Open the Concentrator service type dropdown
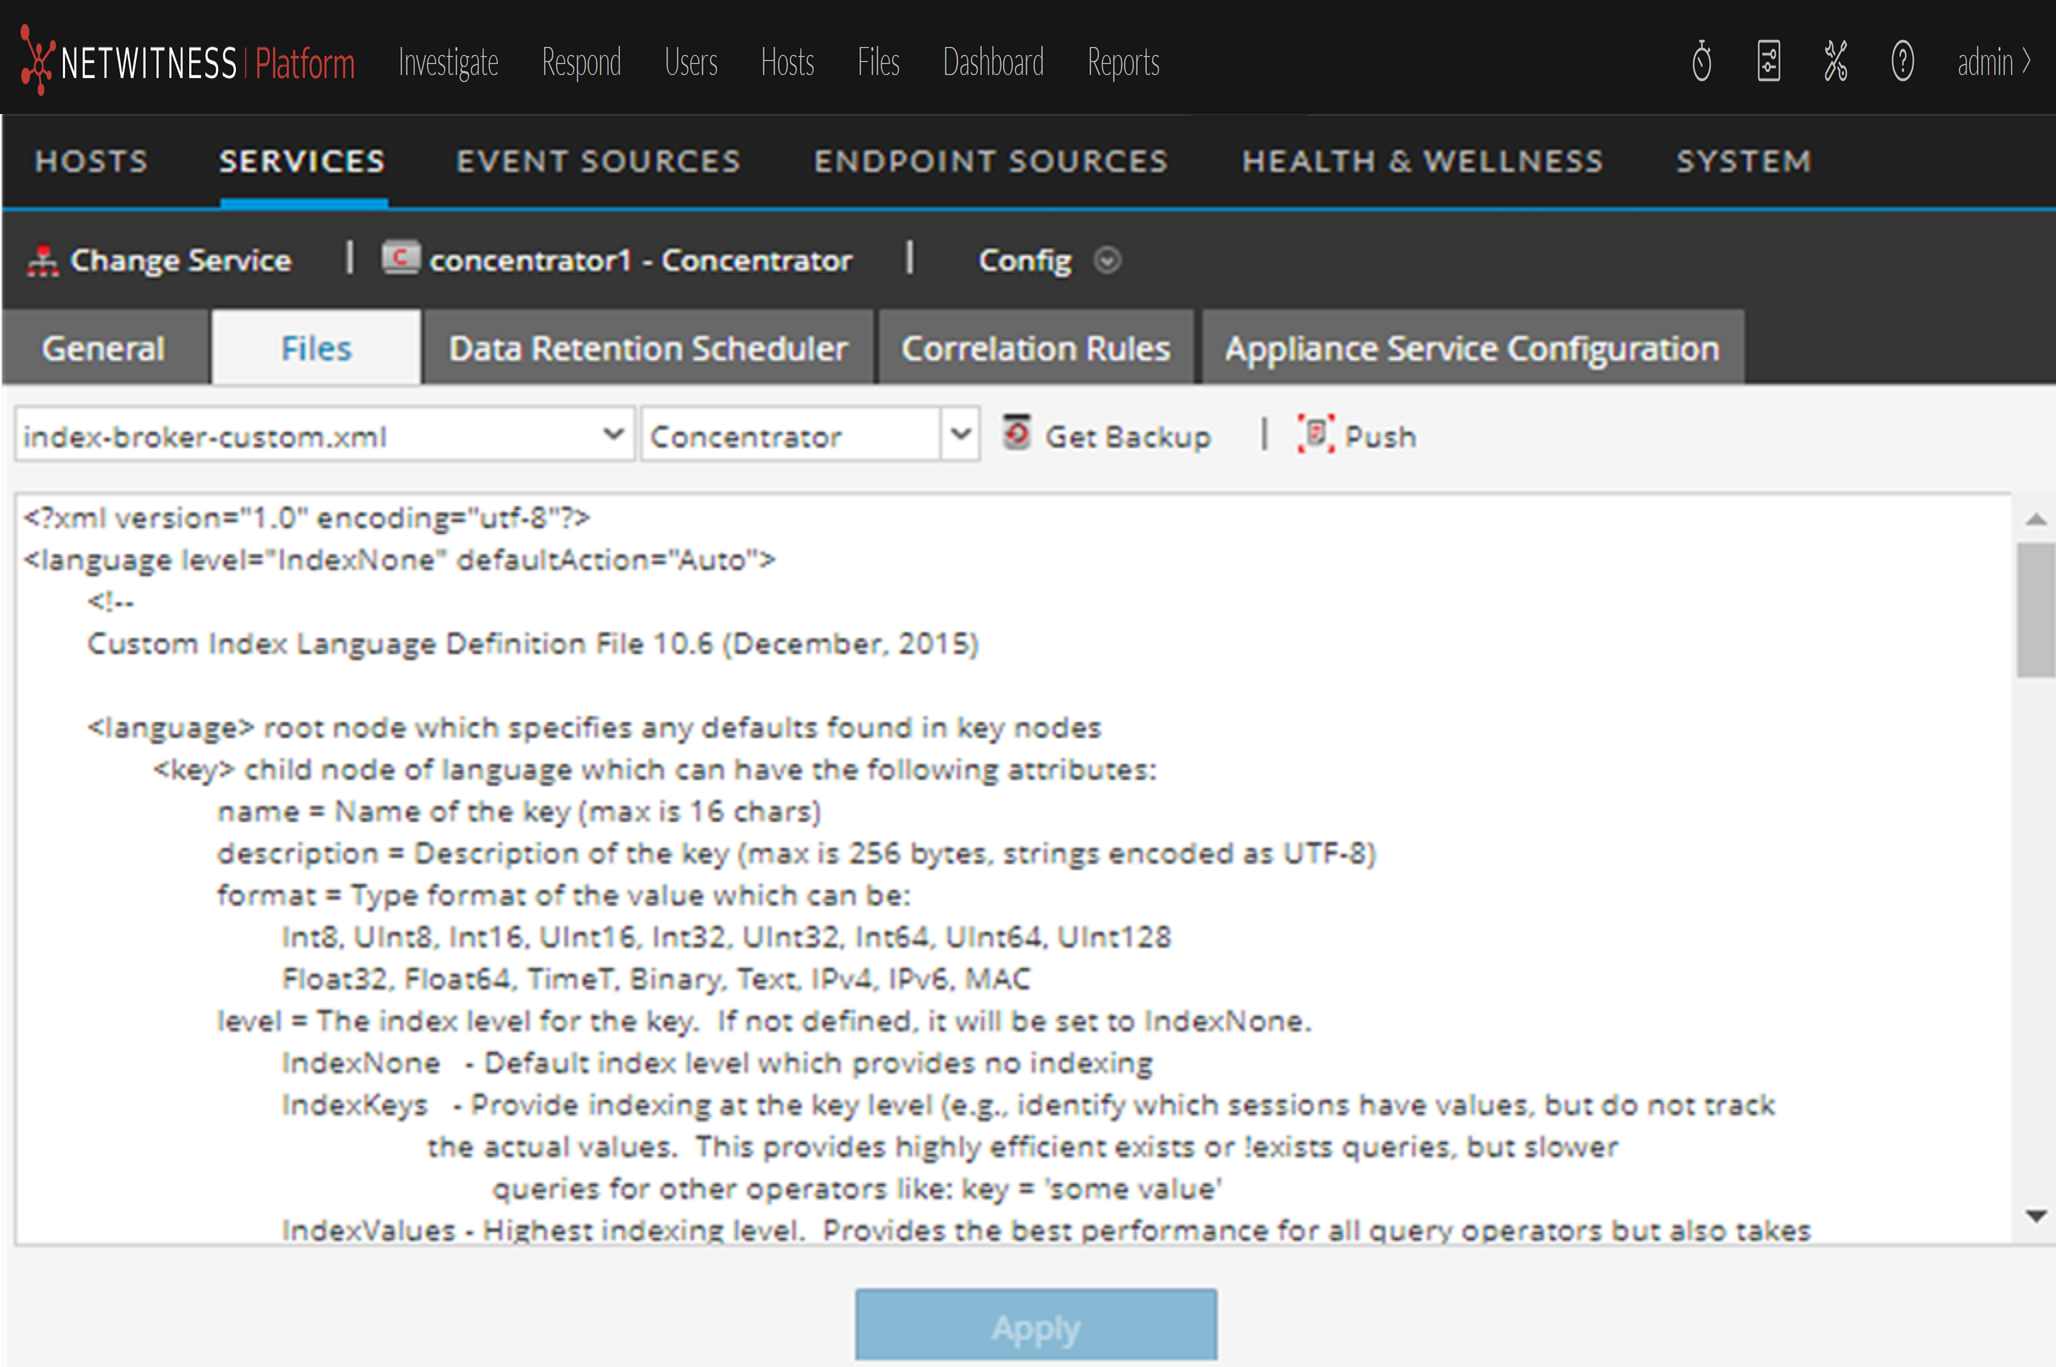The height and width of the screenshot is (1367, 2056). [960, 435]
